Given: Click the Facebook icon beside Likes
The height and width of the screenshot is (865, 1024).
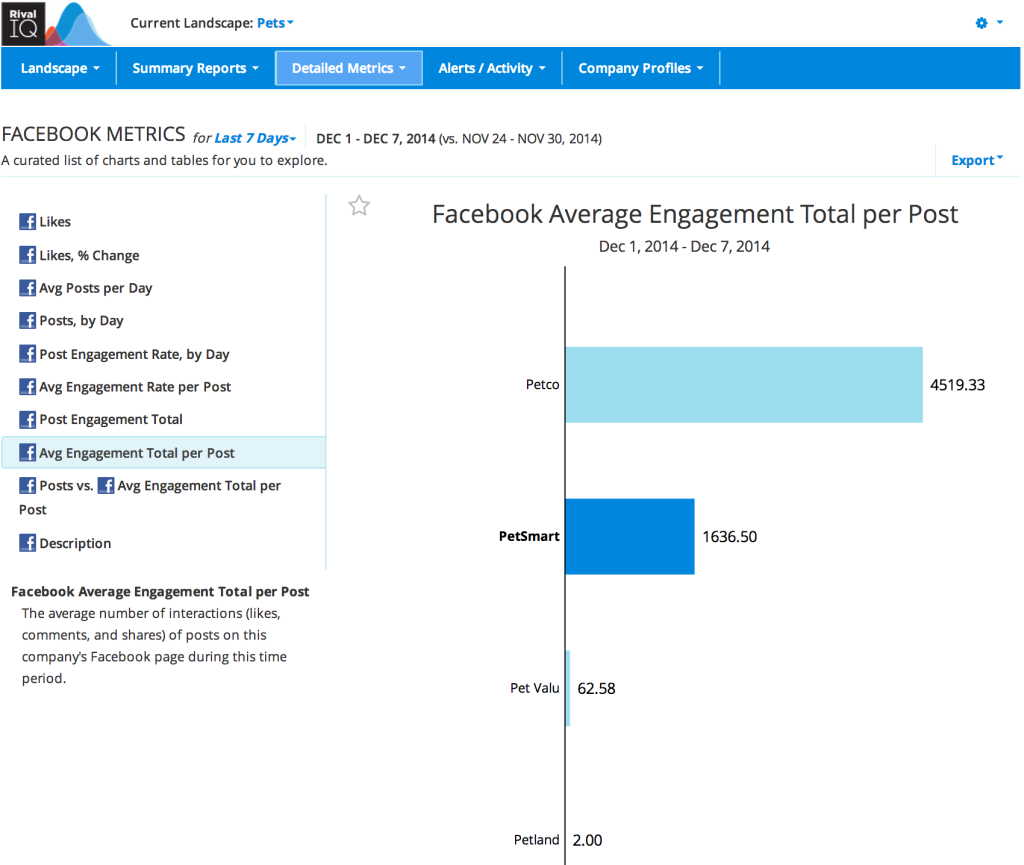Looking at the screenshot, I should click(27, 221).
